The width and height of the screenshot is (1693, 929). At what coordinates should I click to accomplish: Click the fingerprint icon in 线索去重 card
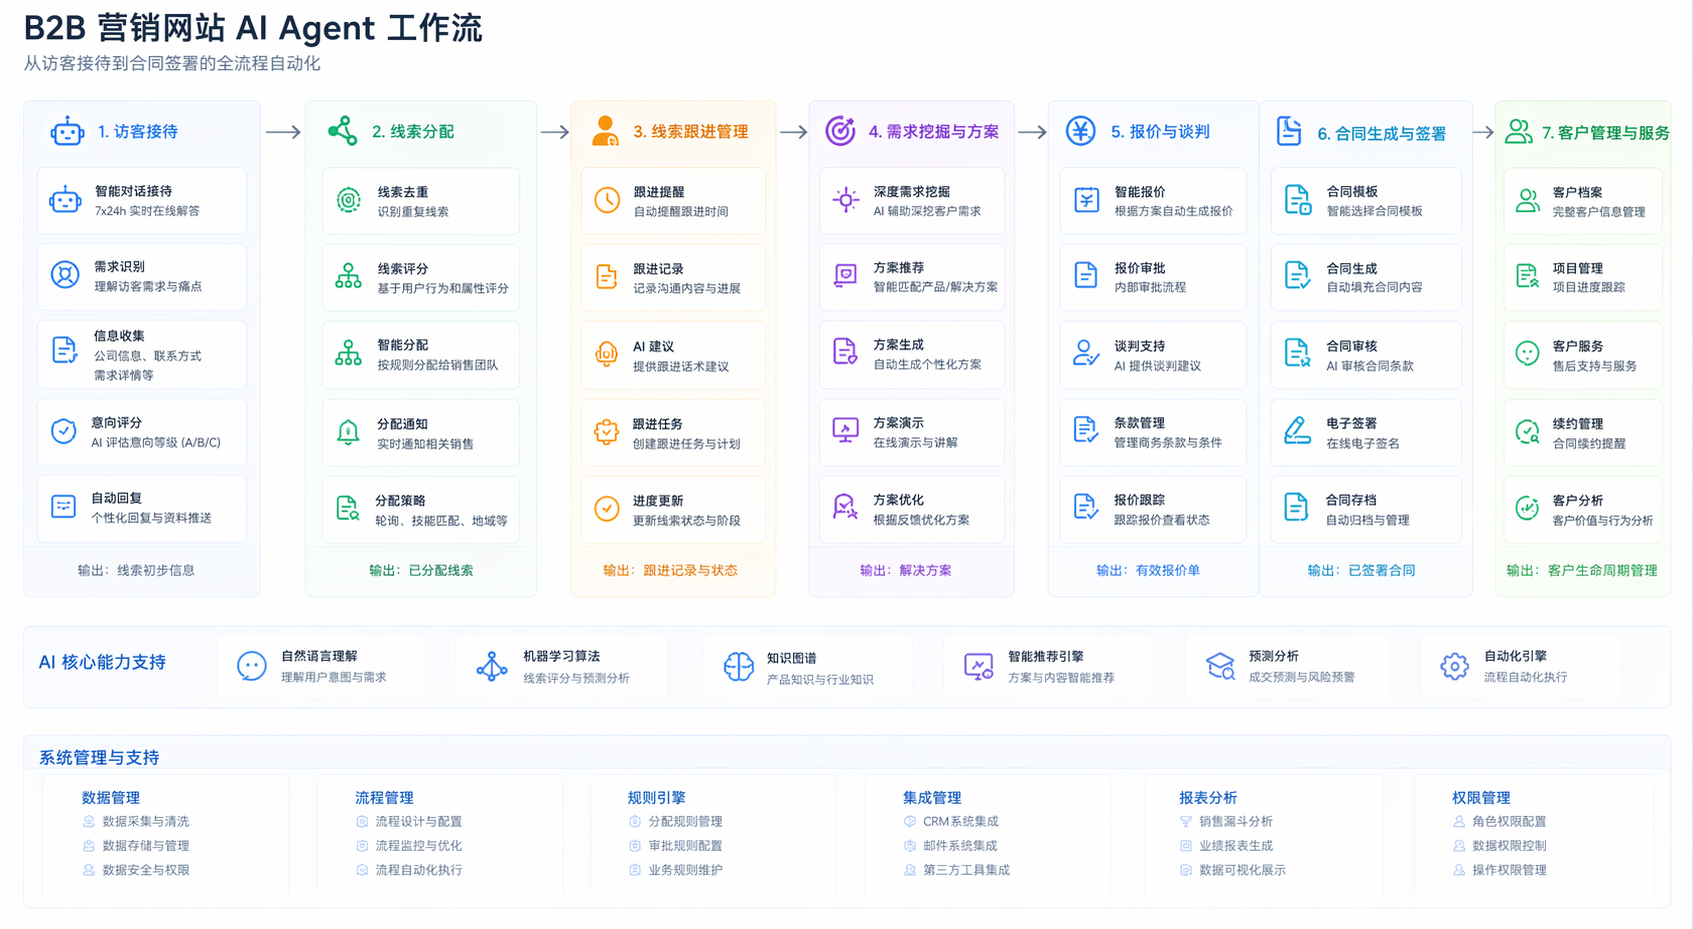(348, 200)
